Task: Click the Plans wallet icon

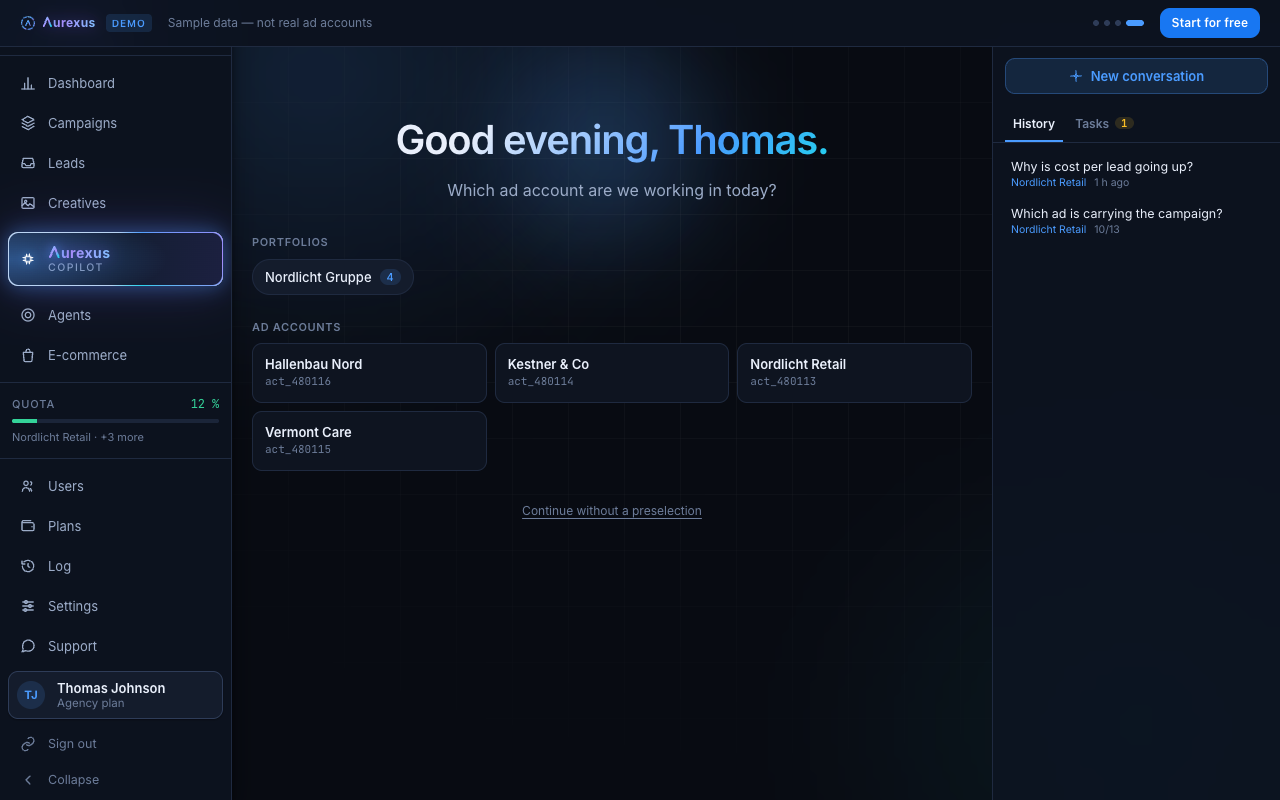Action: (x=28, y=526)
